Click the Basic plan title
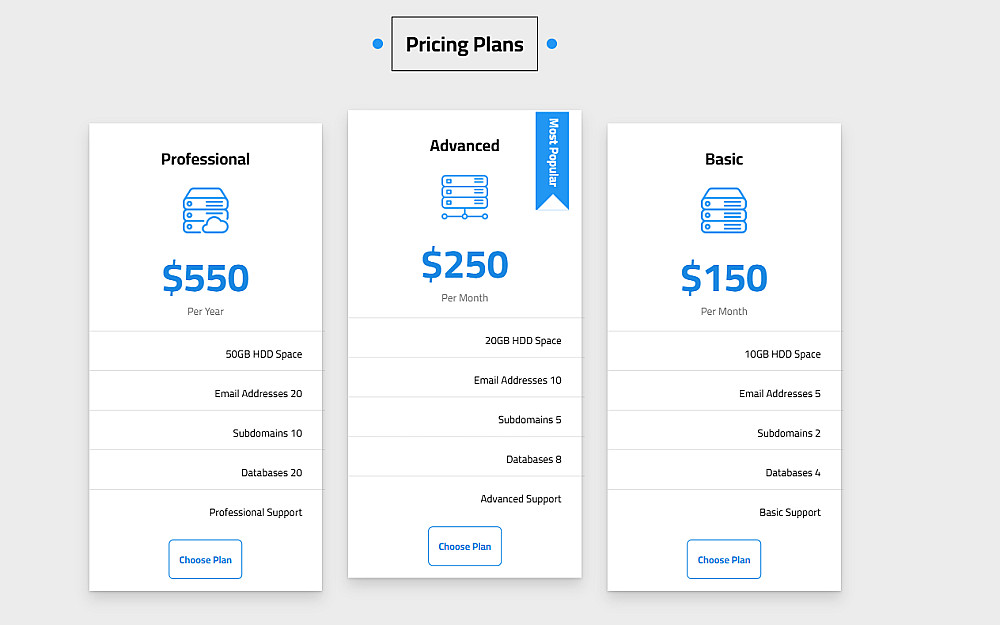Viewport: 1000px width, 625px height. pyautogui.click(x=724, y=159)
